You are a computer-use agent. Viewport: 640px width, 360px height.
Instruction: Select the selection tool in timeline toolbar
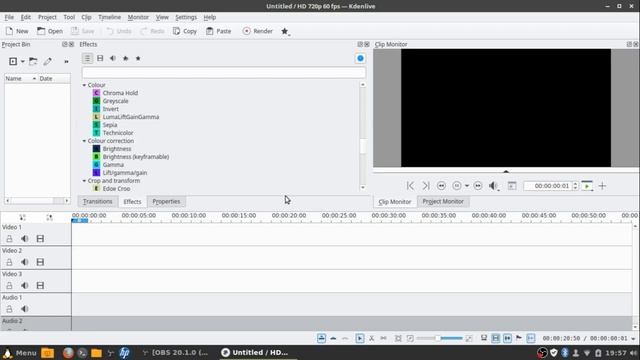coord(360,338)
